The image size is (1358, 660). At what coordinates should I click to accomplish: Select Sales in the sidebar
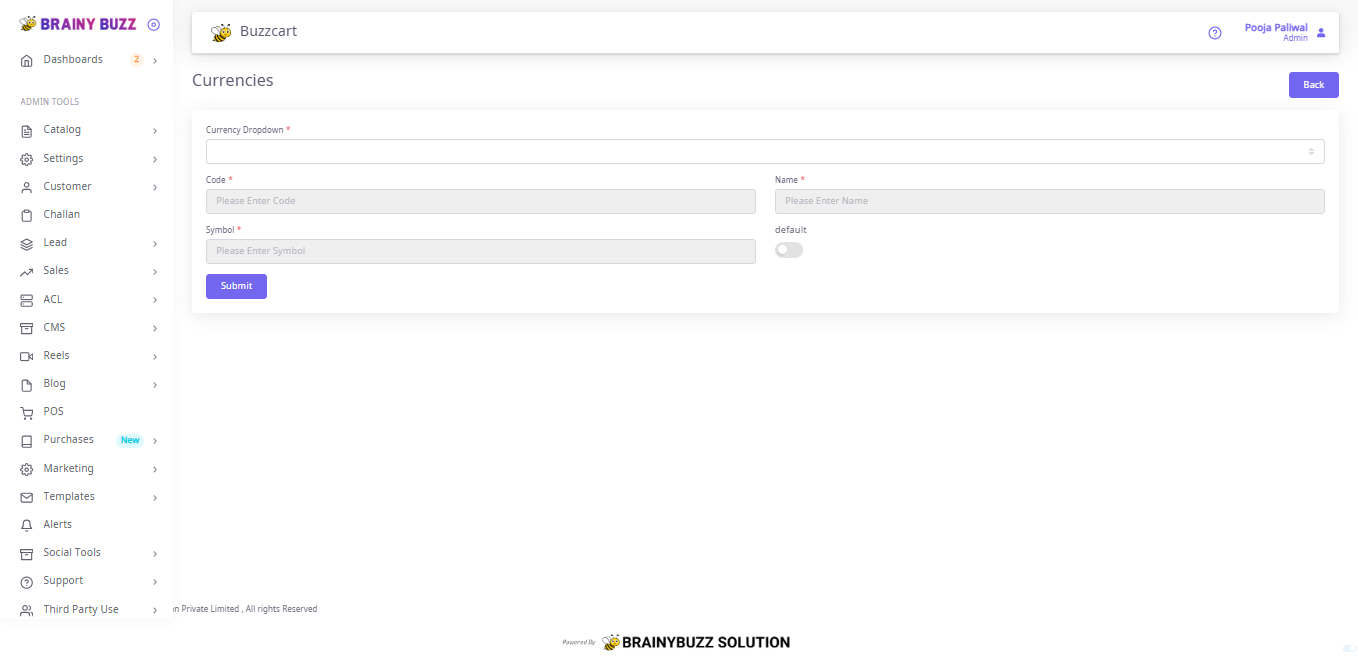pyautogui.click(x=56, y=271)
